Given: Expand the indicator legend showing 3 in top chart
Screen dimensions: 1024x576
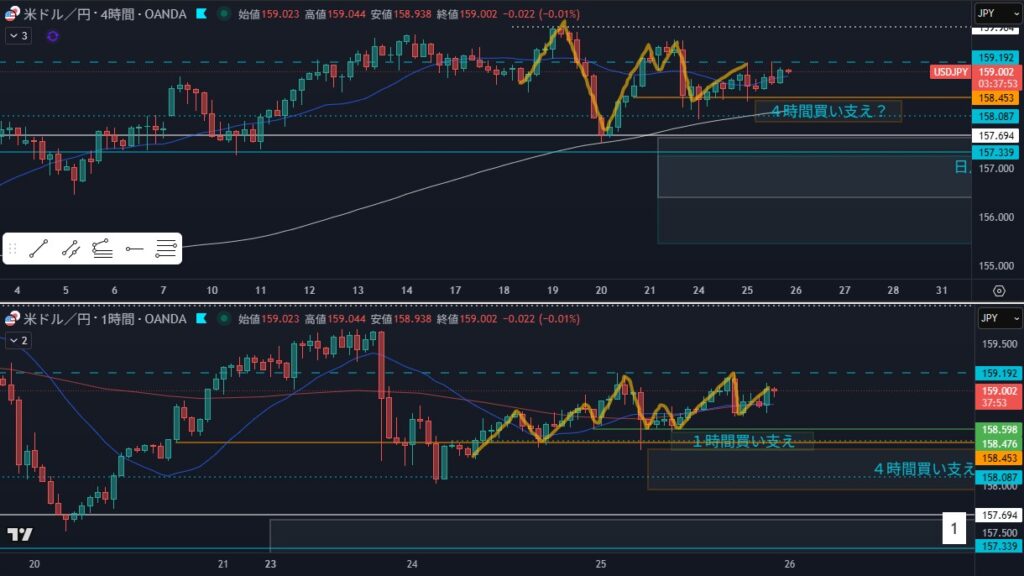Looking at the screenshot, I should pyautogui.click(x=19, y=35).
